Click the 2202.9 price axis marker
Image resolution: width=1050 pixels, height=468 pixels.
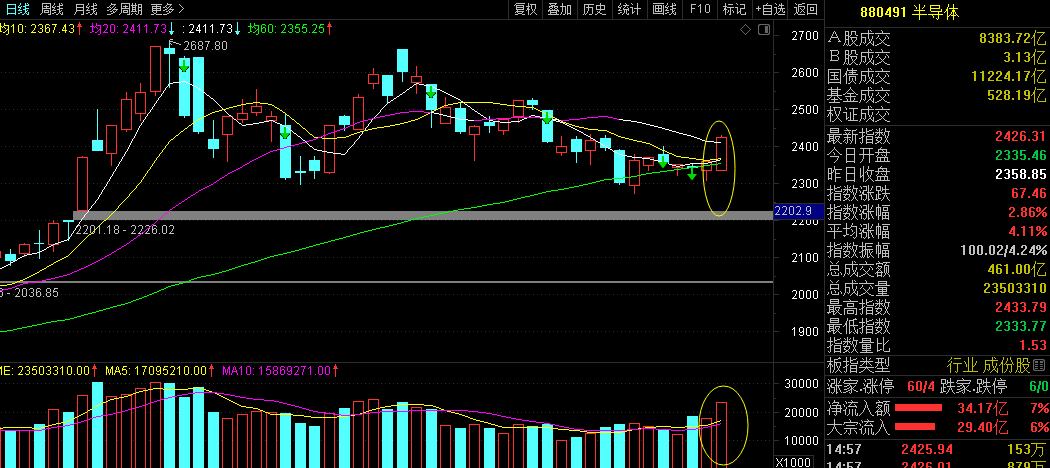tap(793, 211)
